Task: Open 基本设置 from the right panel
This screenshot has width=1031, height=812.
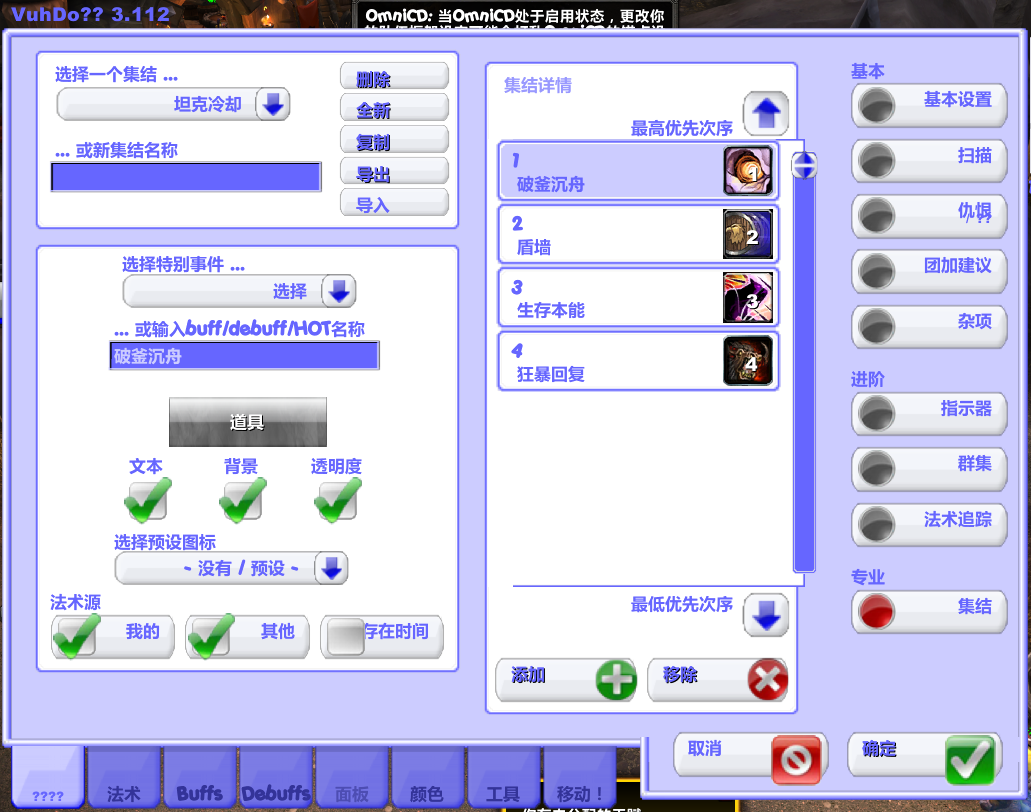Action: (x=929, y=106)
